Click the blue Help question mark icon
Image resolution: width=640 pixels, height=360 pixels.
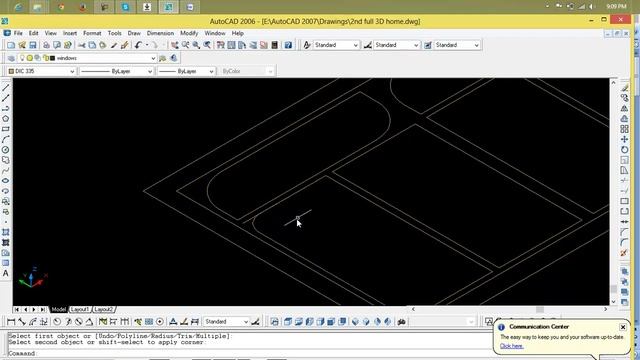288,45
